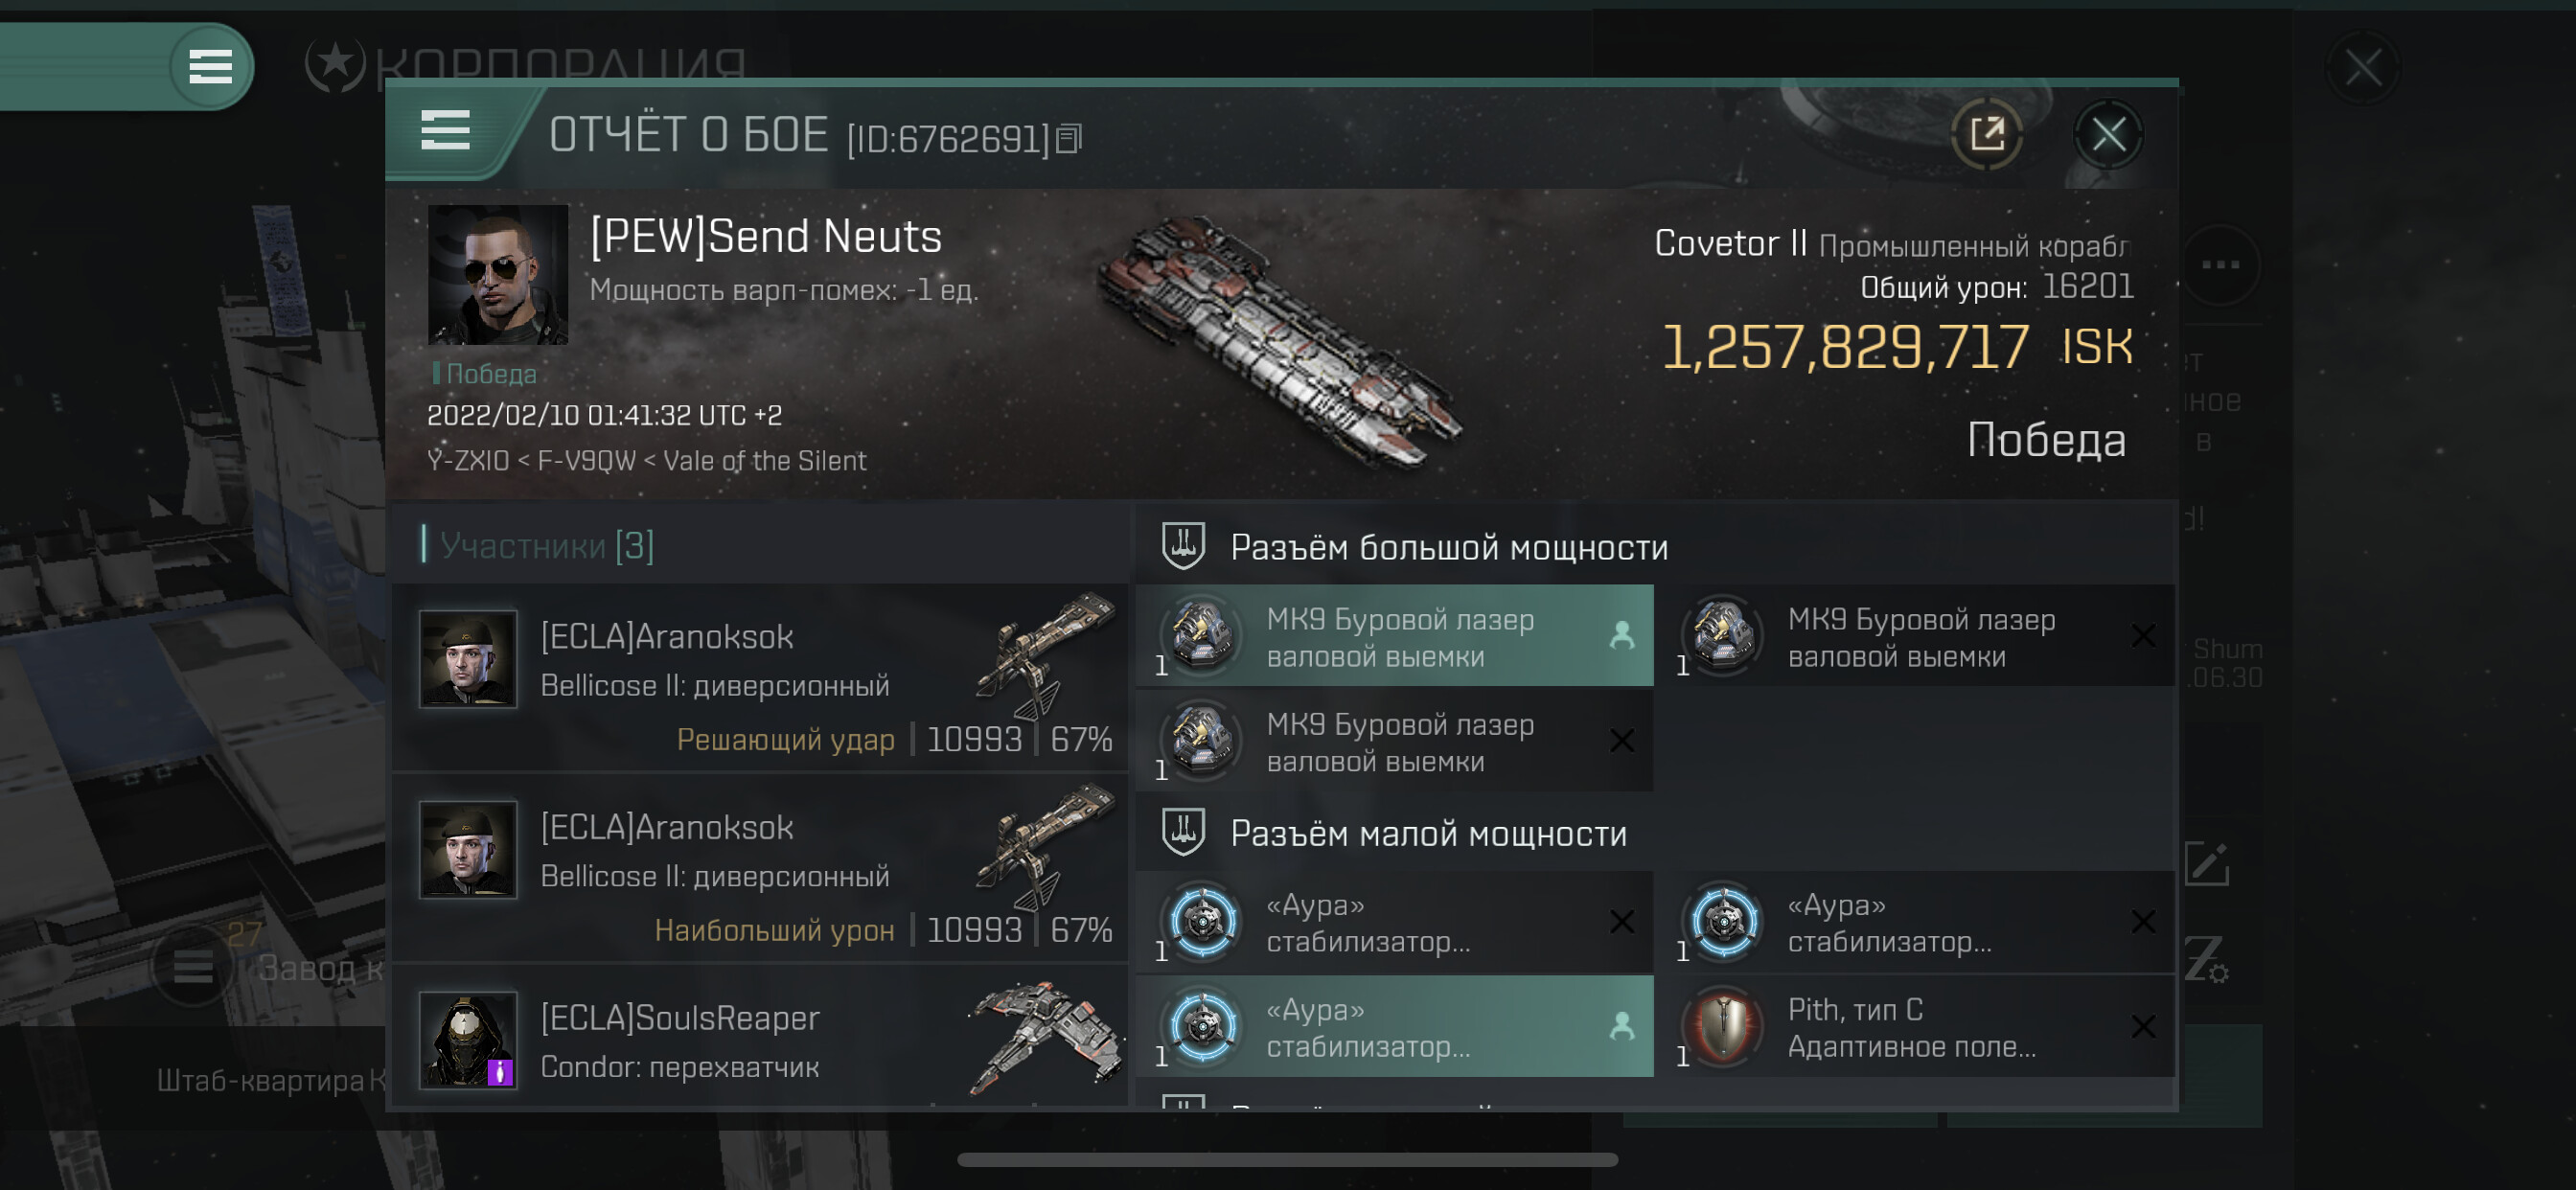Click the Y-ZXIO system location link
The image size is (2576, 1190).
[467, 461]
